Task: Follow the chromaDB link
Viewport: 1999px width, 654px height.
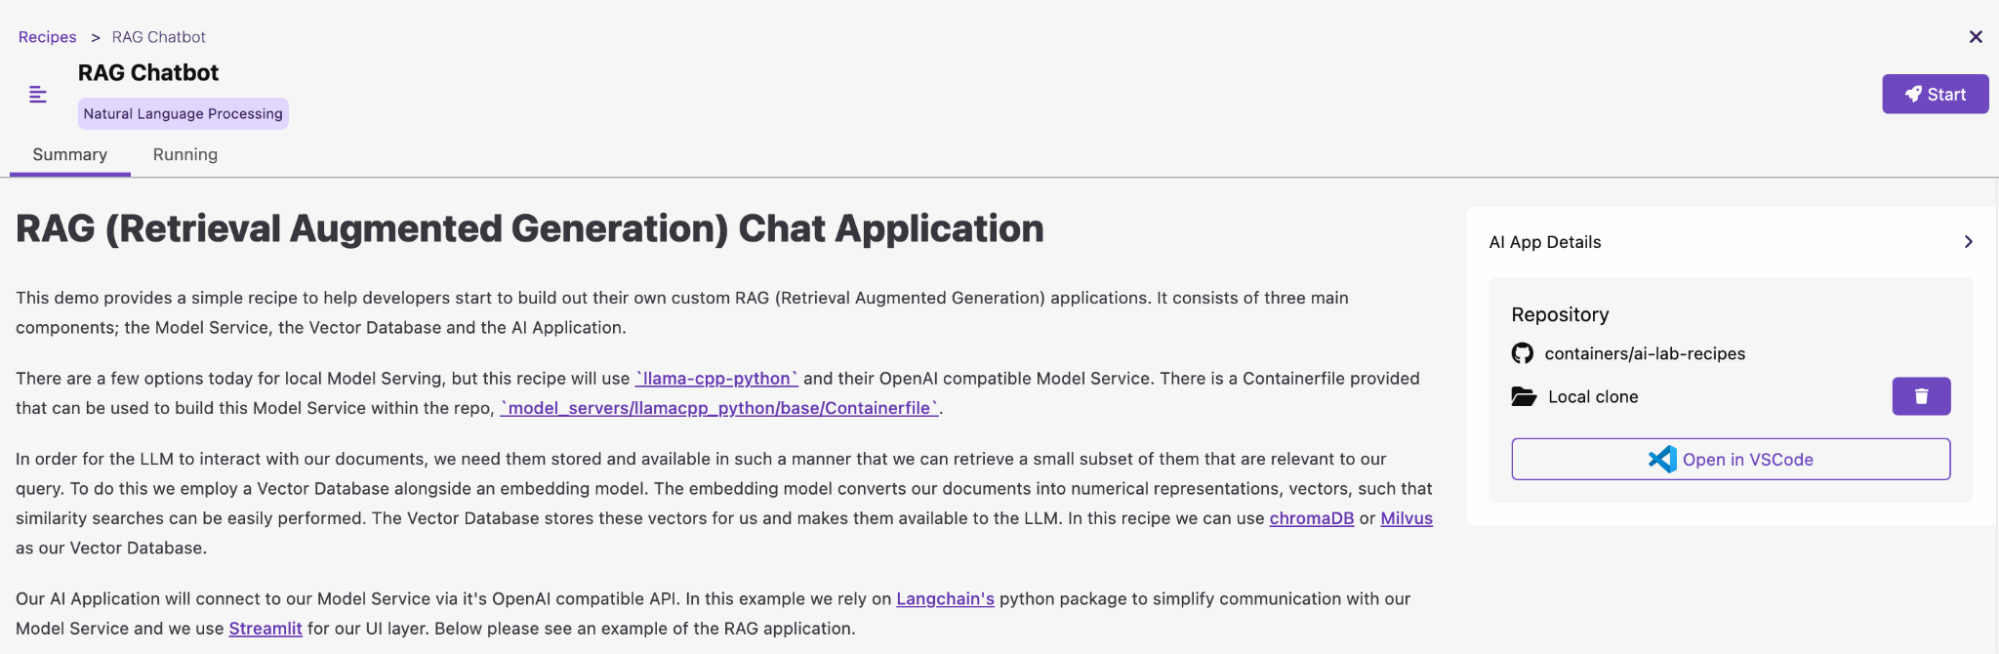Action: (x=1311, y=518)
